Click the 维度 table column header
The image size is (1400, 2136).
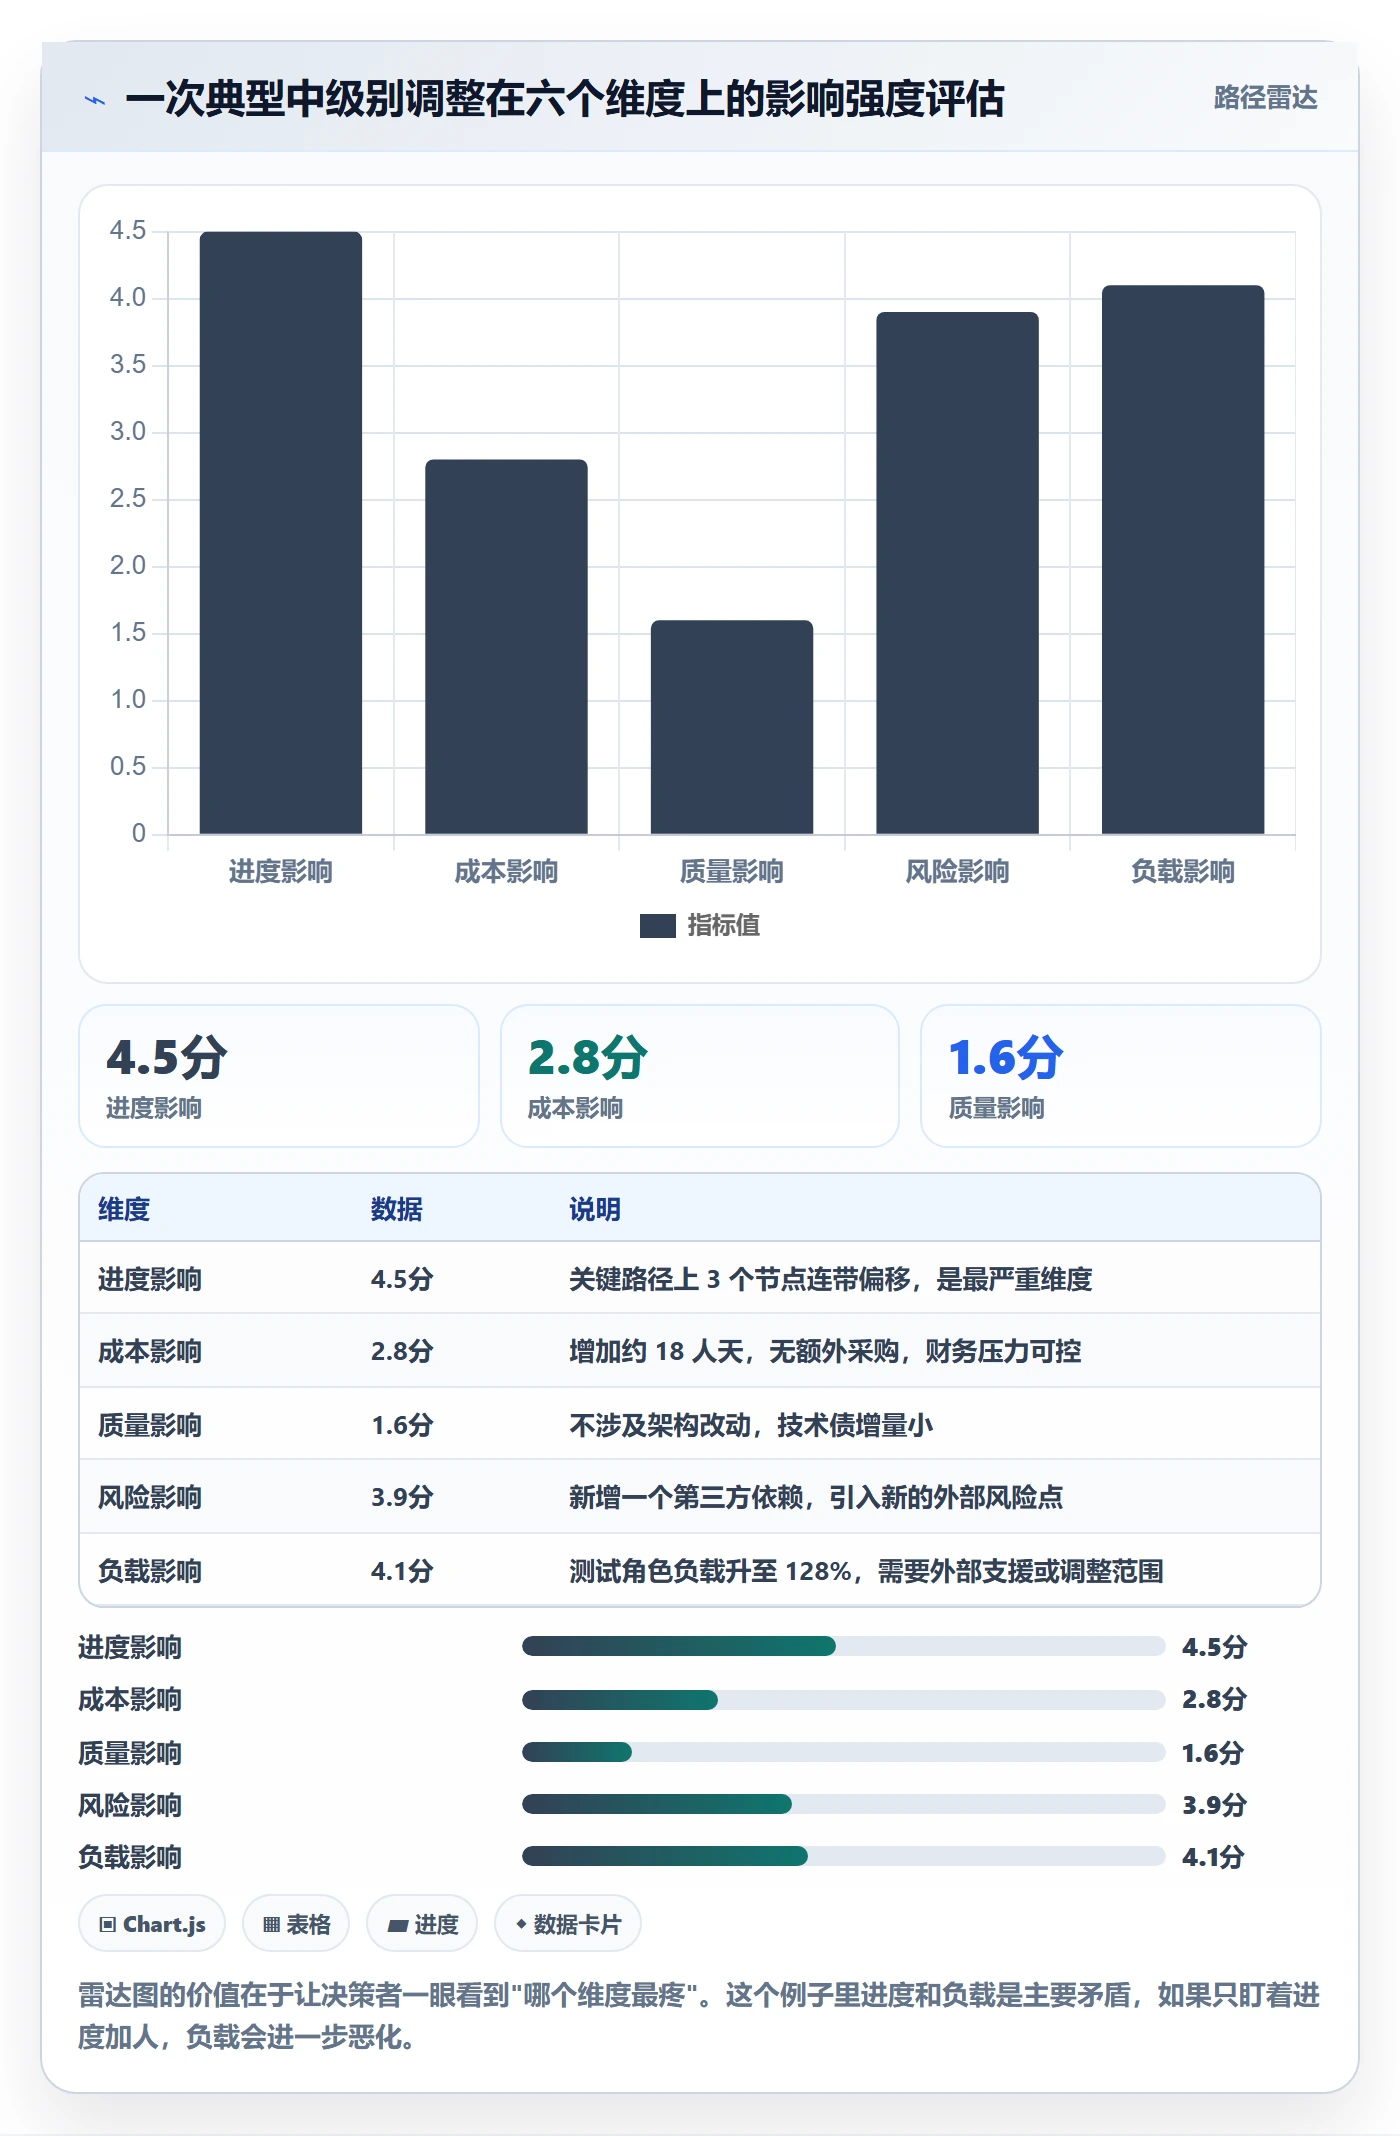(x=124, y=1209)
